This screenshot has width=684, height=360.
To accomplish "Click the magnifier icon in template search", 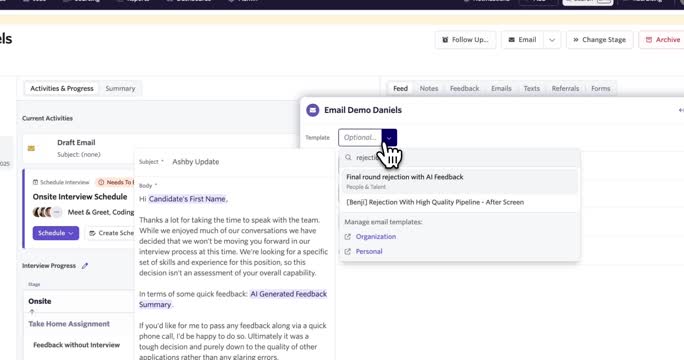I will (x=348, y=158).
